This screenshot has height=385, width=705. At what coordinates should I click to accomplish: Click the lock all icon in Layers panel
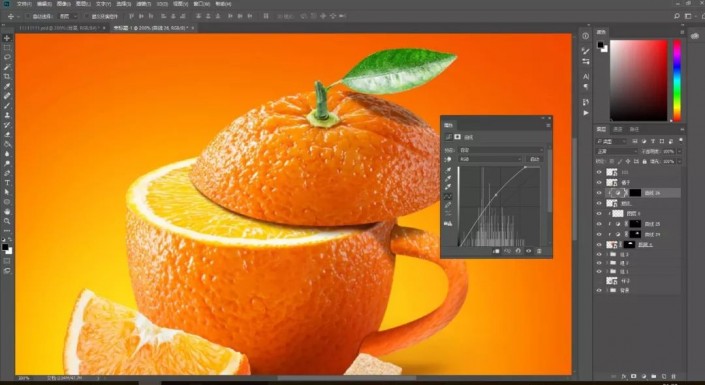pyautogui.click(x=644, y=161)
